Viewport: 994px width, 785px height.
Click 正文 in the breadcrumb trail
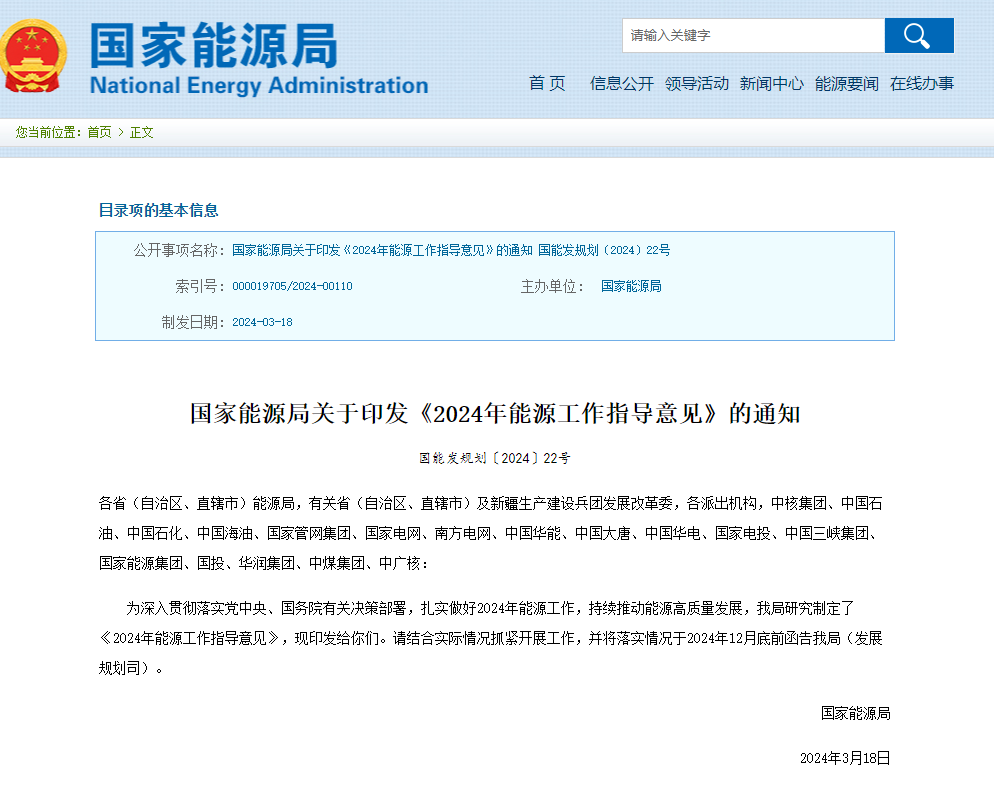(x=142, y=133)
